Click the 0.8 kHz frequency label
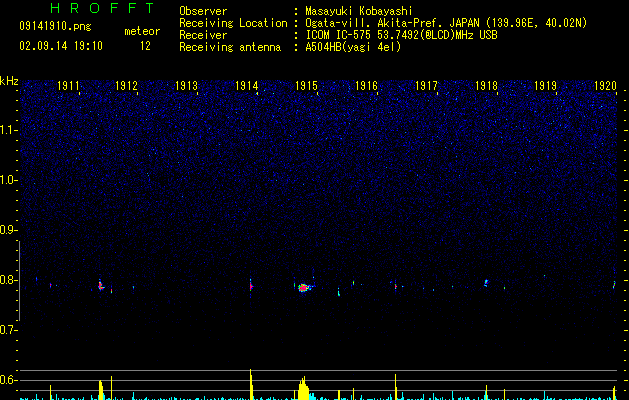Image resolution: width=629 pixels, height=400 pixels. pyautogui.click(x=8, y=280)
